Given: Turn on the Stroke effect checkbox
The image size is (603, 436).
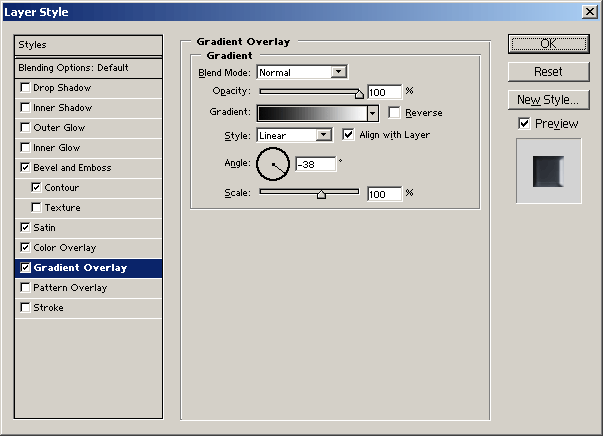Looking at the screenshot, I should point(25,308).
